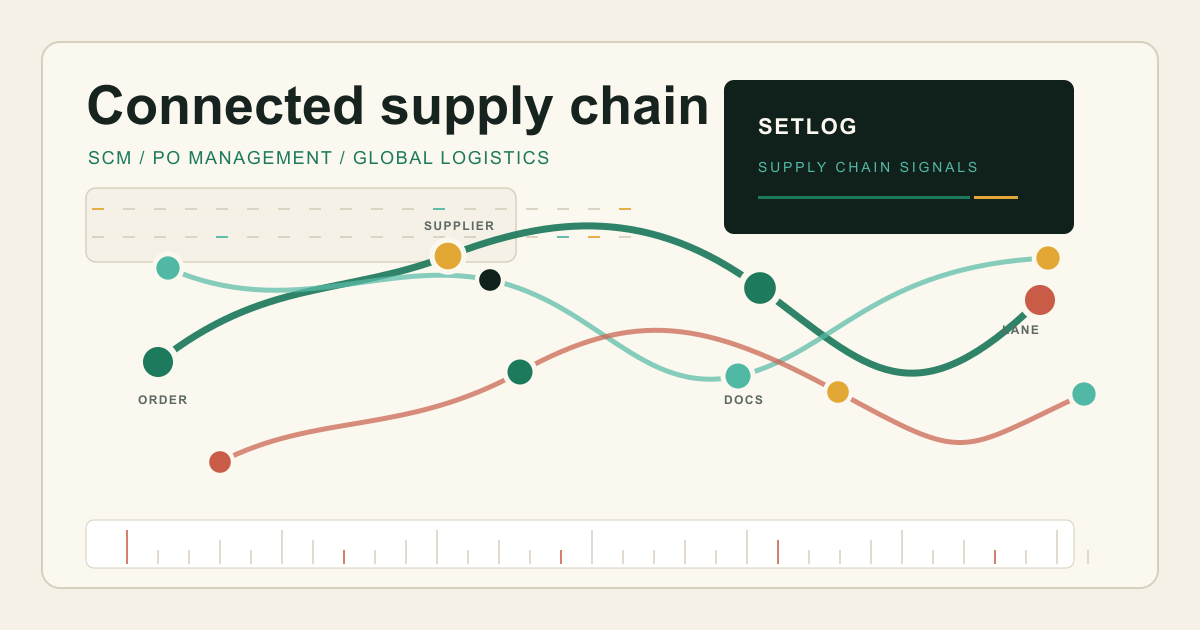Image resolution: width=1200 pixels, height=630 pixels.
Task: Click the last red marker on the timeline
Action: pos(995,557)
